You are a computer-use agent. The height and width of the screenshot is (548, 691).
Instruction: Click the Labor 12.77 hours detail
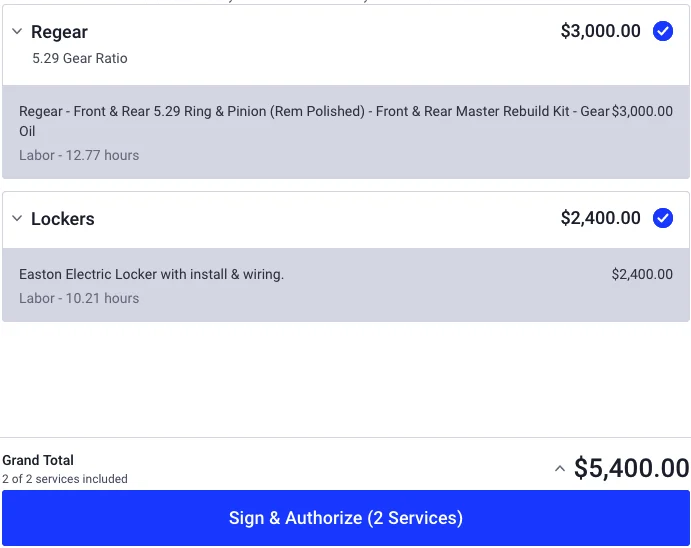tap(79, 156)
